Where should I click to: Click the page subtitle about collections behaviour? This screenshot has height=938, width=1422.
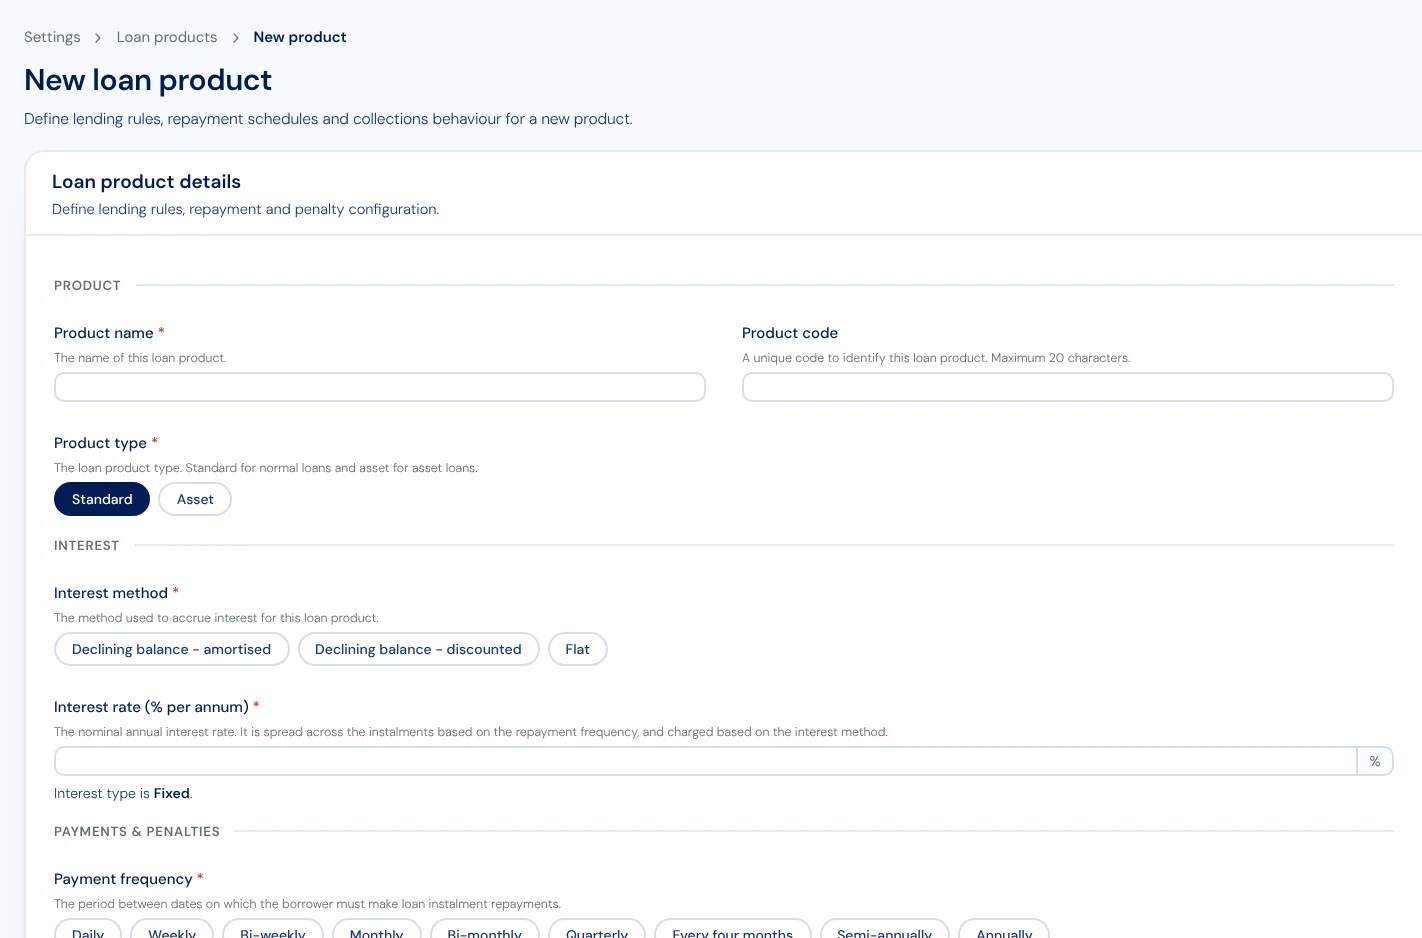pos(328,119)
